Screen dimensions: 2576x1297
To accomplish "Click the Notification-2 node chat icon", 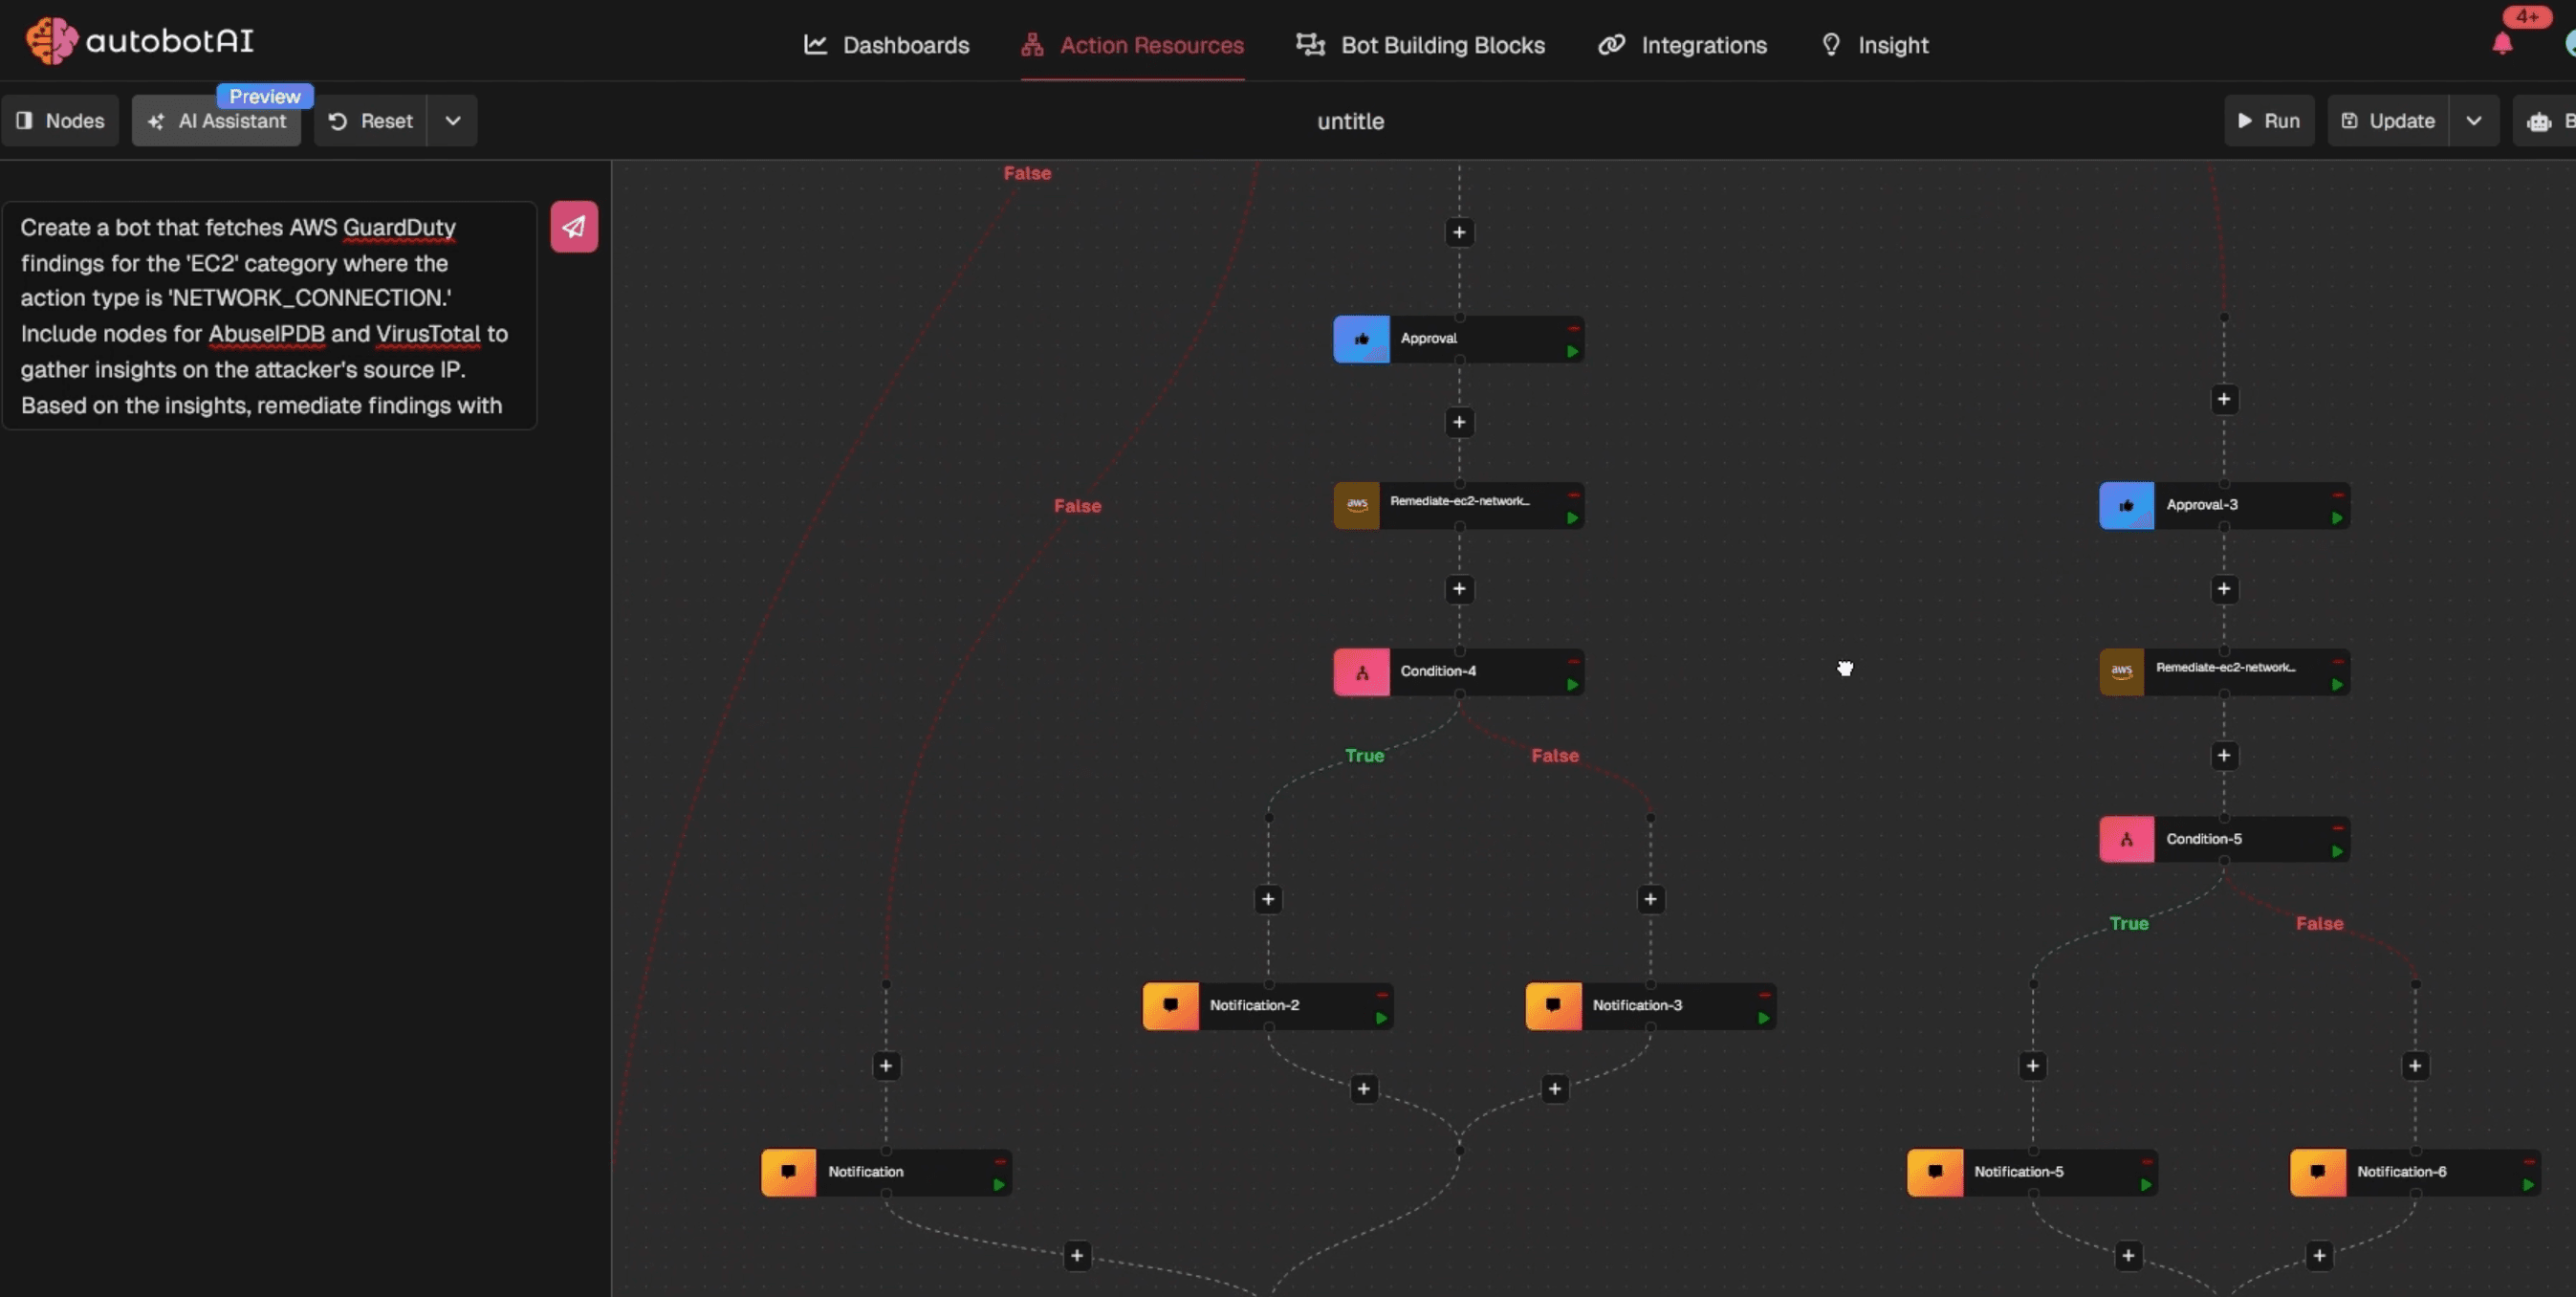I will coord(1170,1006).
